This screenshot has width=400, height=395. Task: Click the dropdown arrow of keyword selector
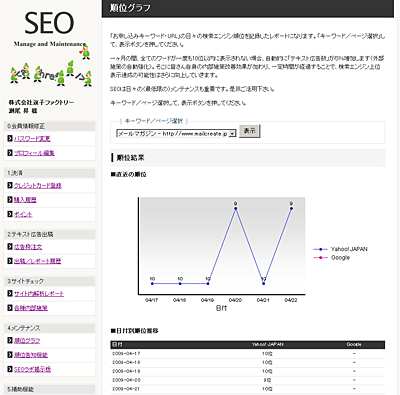click(233, 133)
